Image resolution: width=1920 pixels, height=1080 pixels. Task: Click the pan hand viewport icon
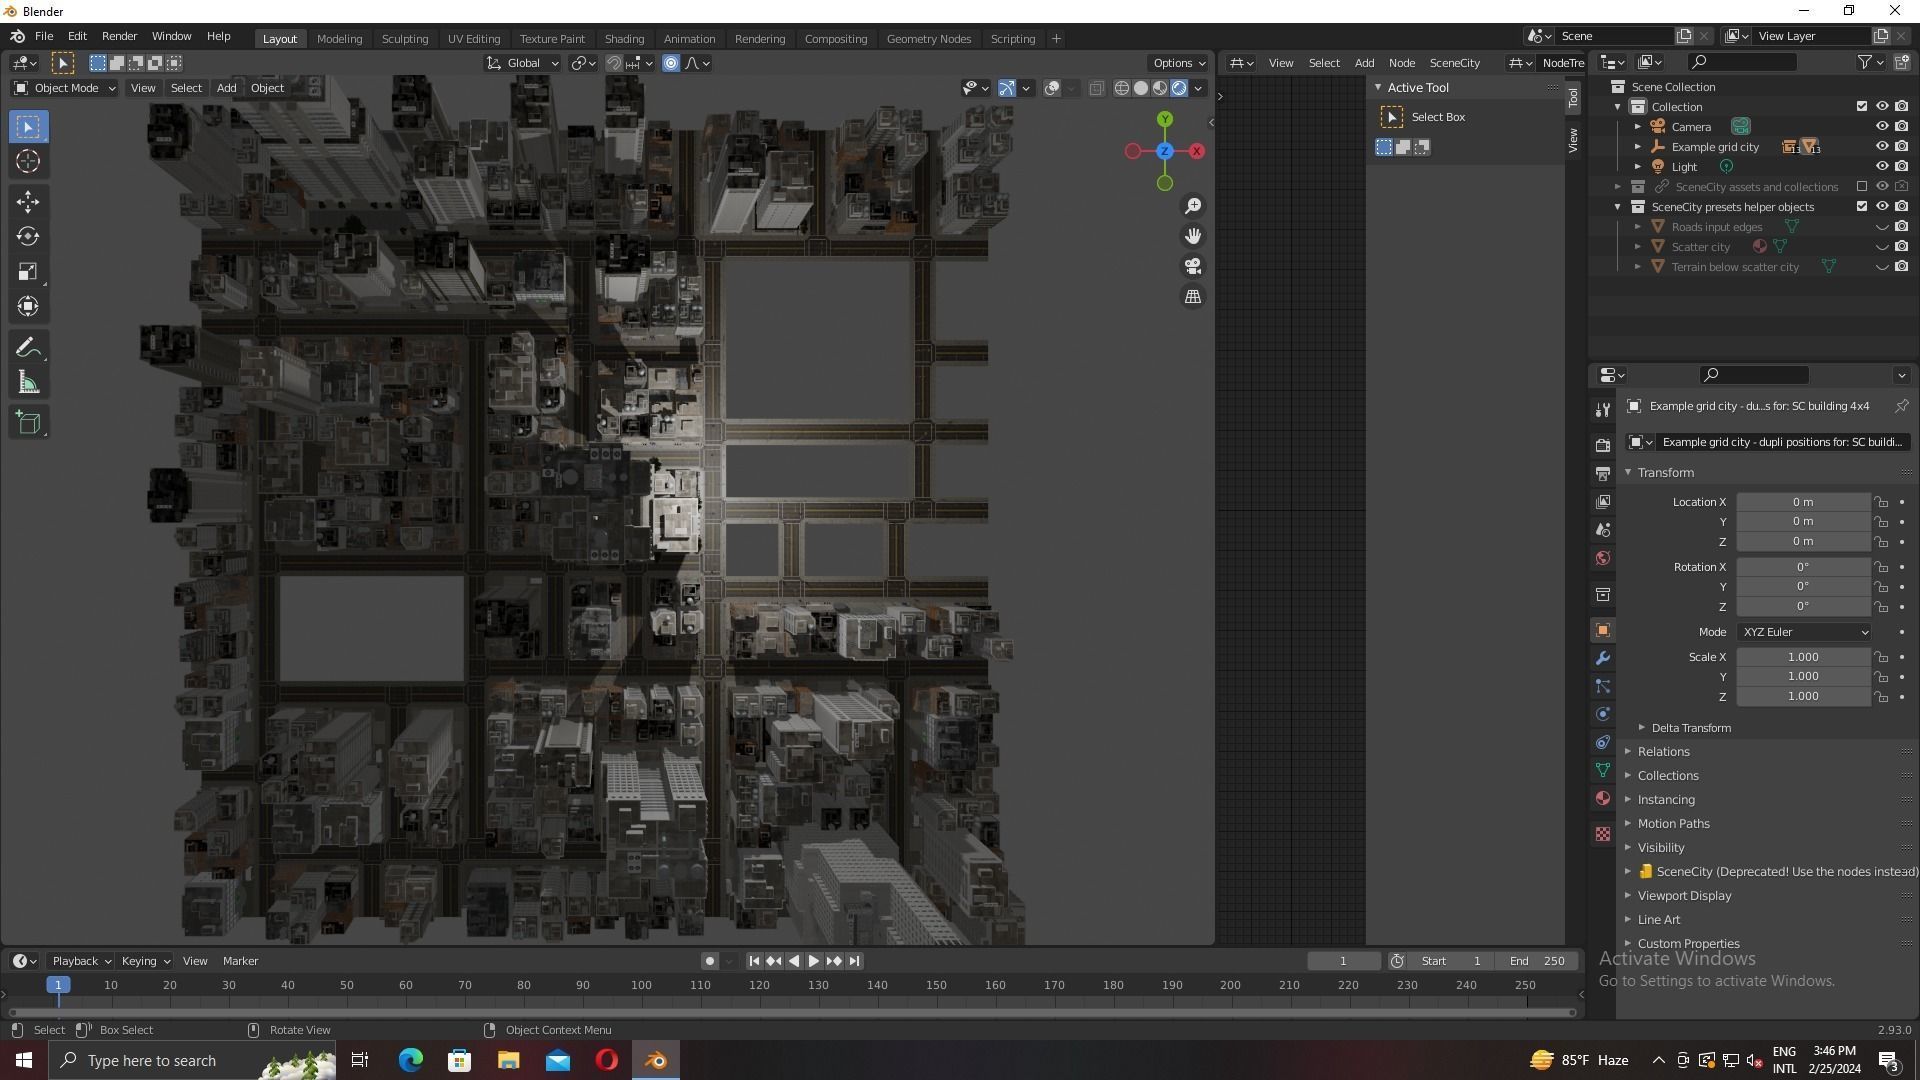(1193, 236)
